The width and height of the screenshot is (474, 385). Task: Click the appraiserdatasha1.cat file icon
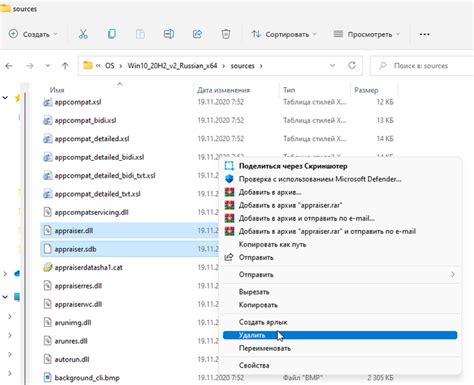coord(48,267)
